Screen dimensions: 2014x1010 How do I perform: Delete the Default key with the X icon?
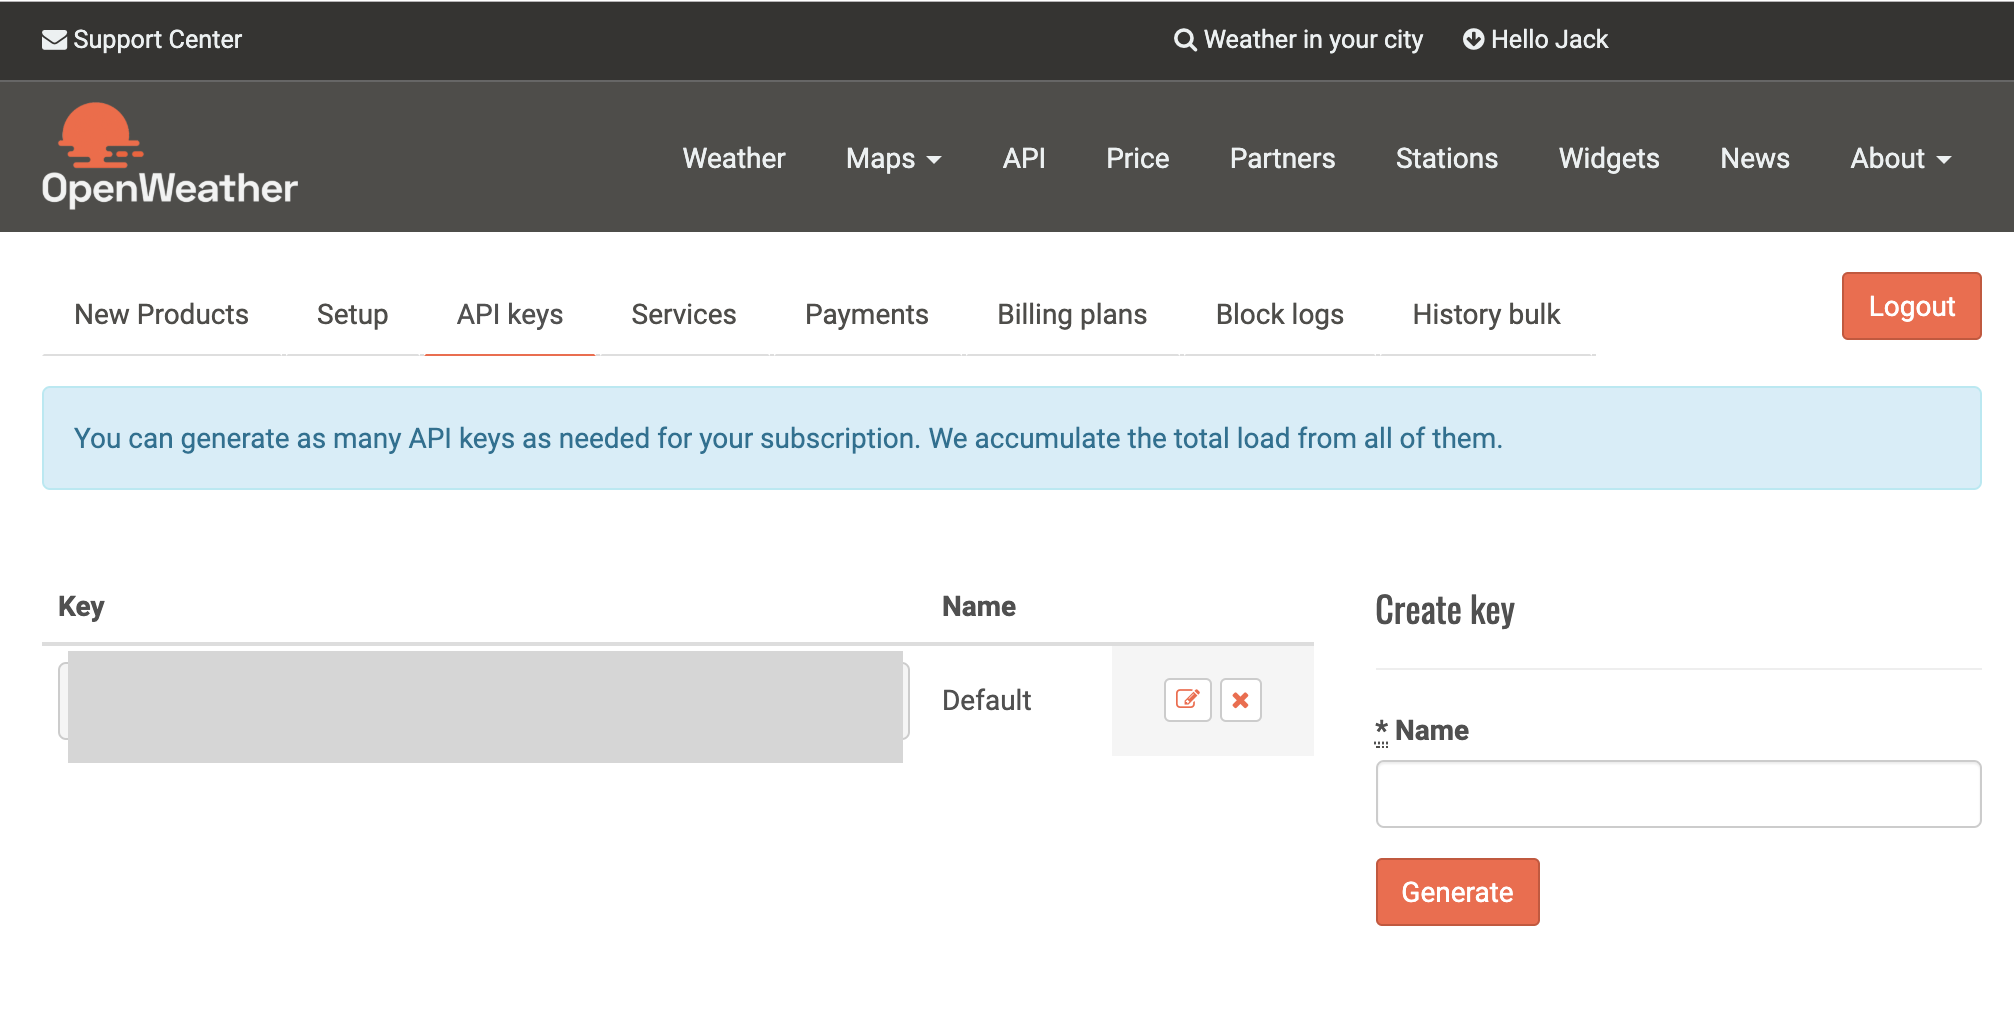pyautogui.click(x=1240, y=700)
